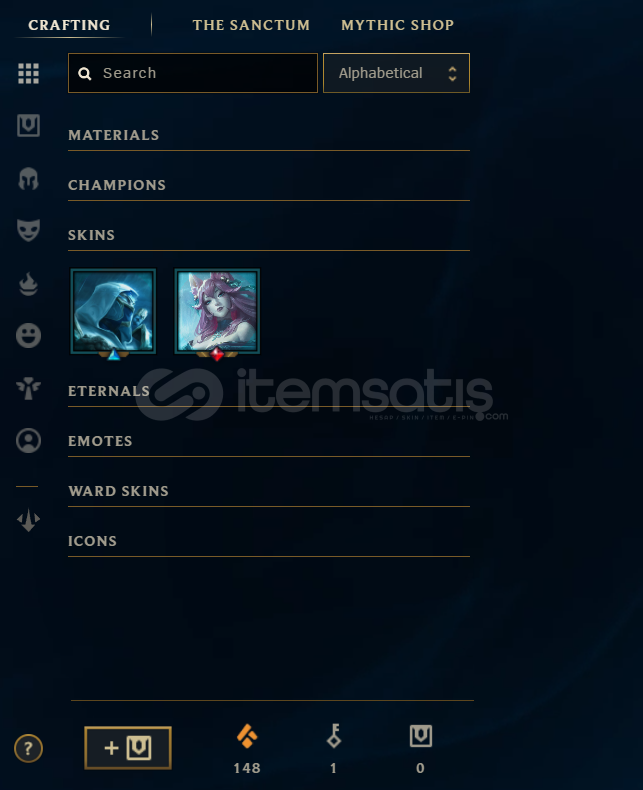Filter loot by the chest materials icon
This screenshot has height=790, width=643.
(x=28, y=125)
